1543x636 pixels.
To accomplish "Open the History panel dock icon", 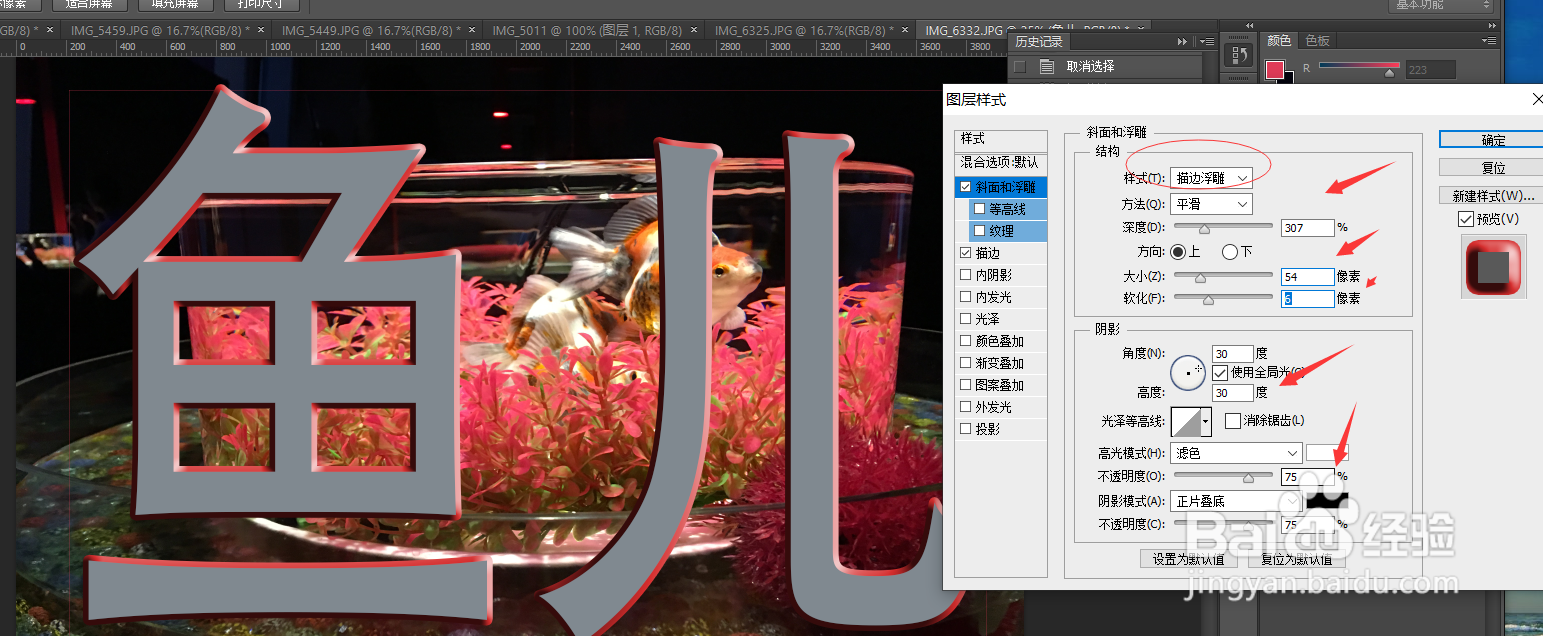I will click(1240, 55).
